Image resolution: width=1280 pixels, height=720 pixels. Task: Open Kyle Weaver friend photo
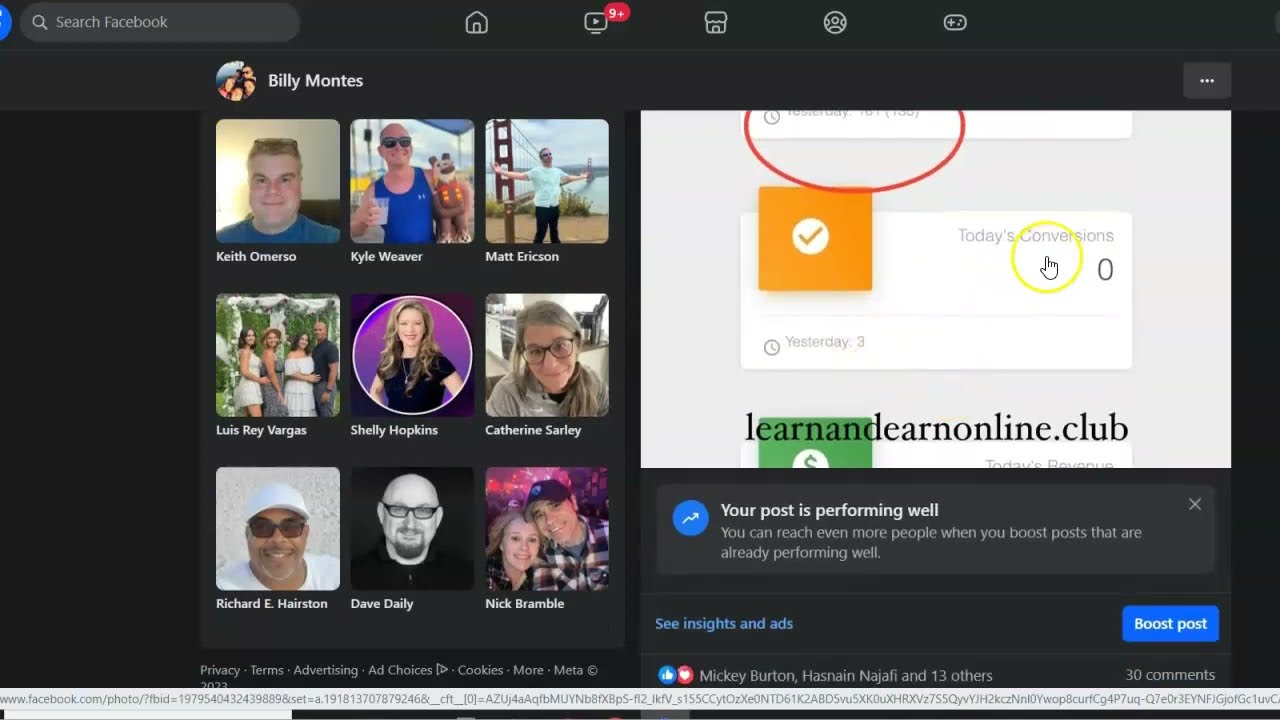[412, 181]
